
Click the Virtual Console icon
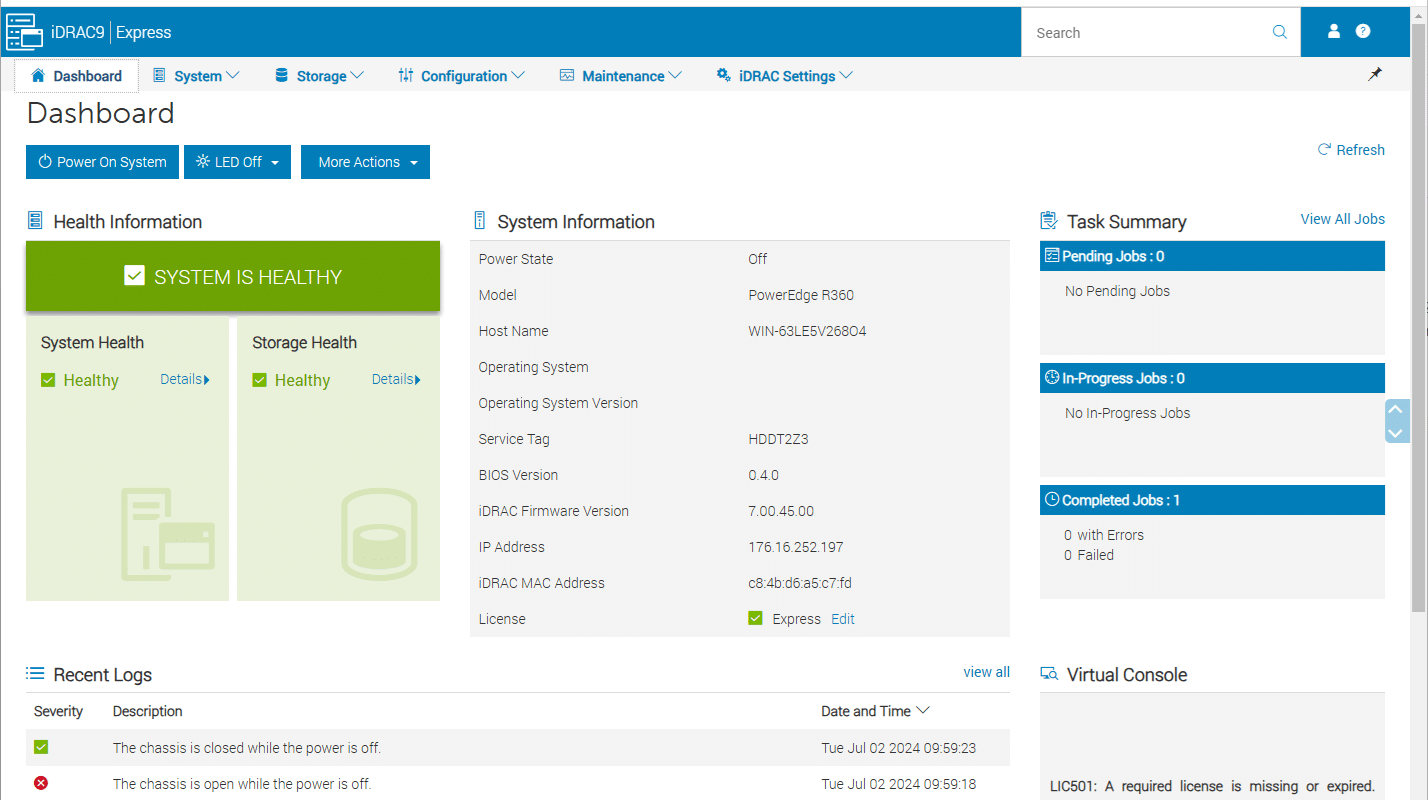[x=1049, y=674]
